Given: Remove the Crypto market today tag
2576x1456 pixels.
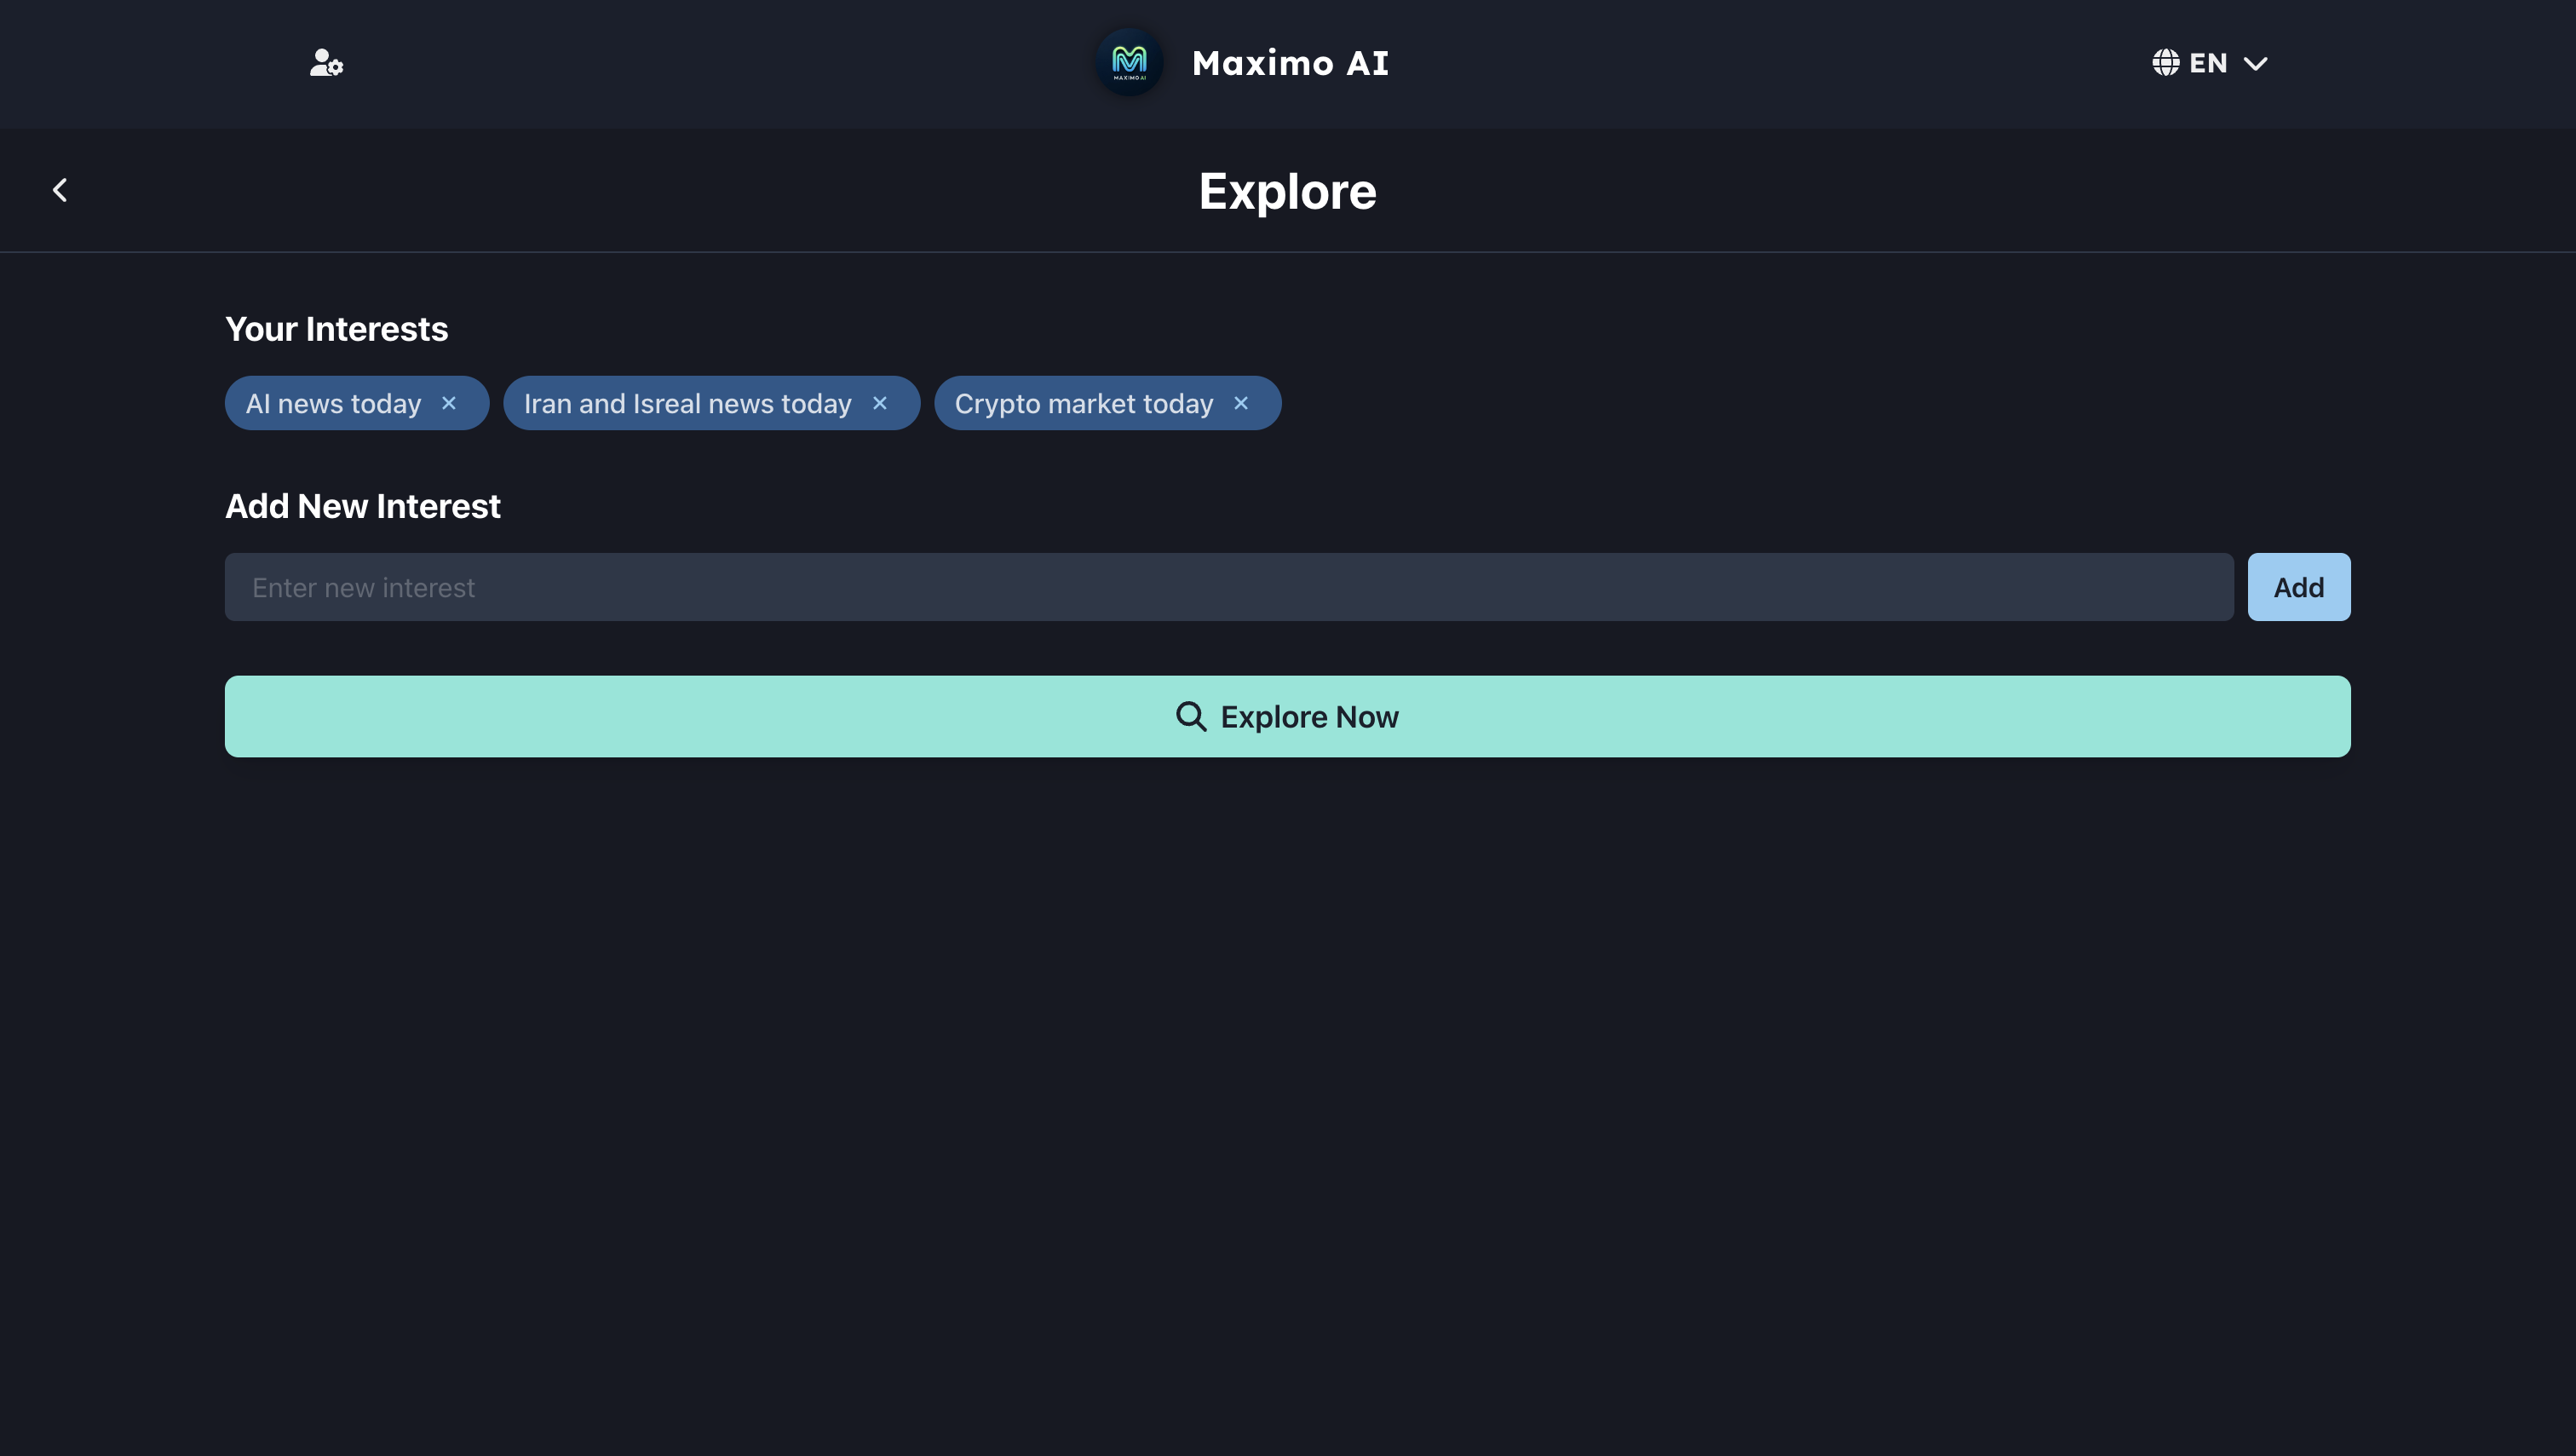Looking at the screenshot, I should tap(1241, 403).
